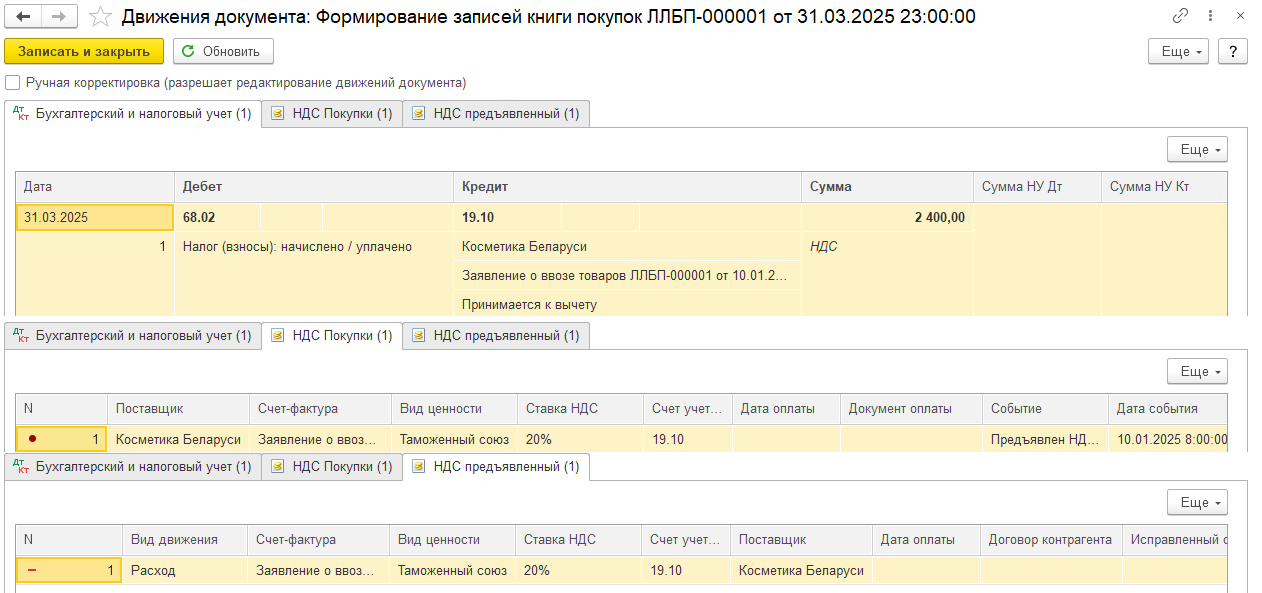Image resolution: width=1262 pixels, height=593 pixels.
Task: Click the Кредит column header
Action: (x=627, y=187)
